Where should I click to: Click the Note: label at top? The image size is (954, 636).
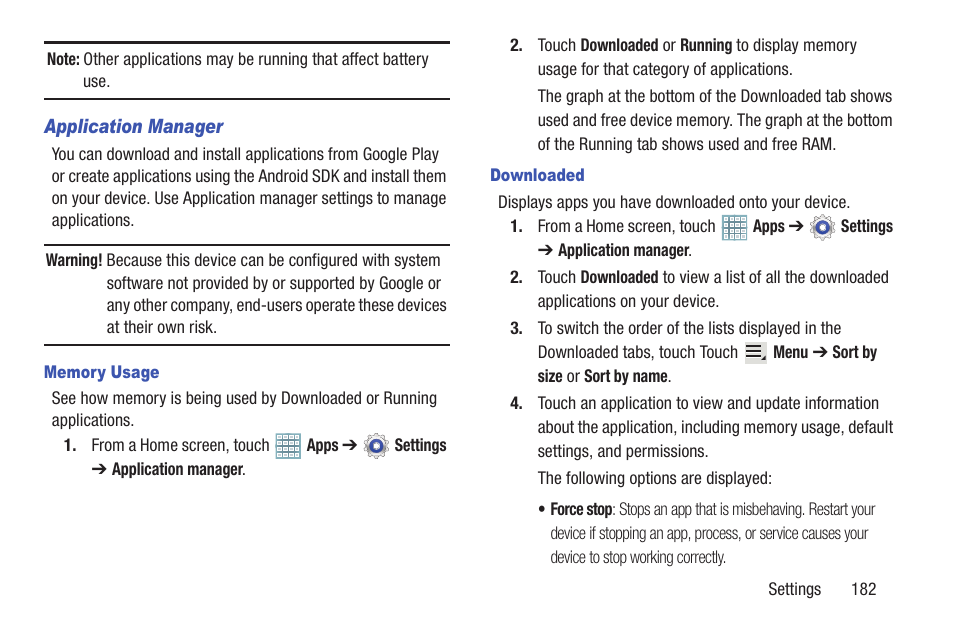pyautogui.click(x=63, y=59)
